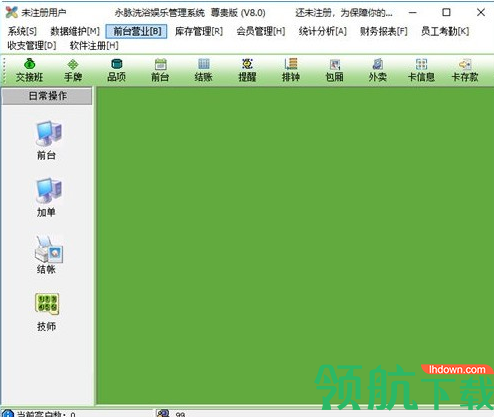Image resolution: width=494 pixels, height=417 pixels.
Task: Open the 统计分析[A] menu
Action: 323,31
